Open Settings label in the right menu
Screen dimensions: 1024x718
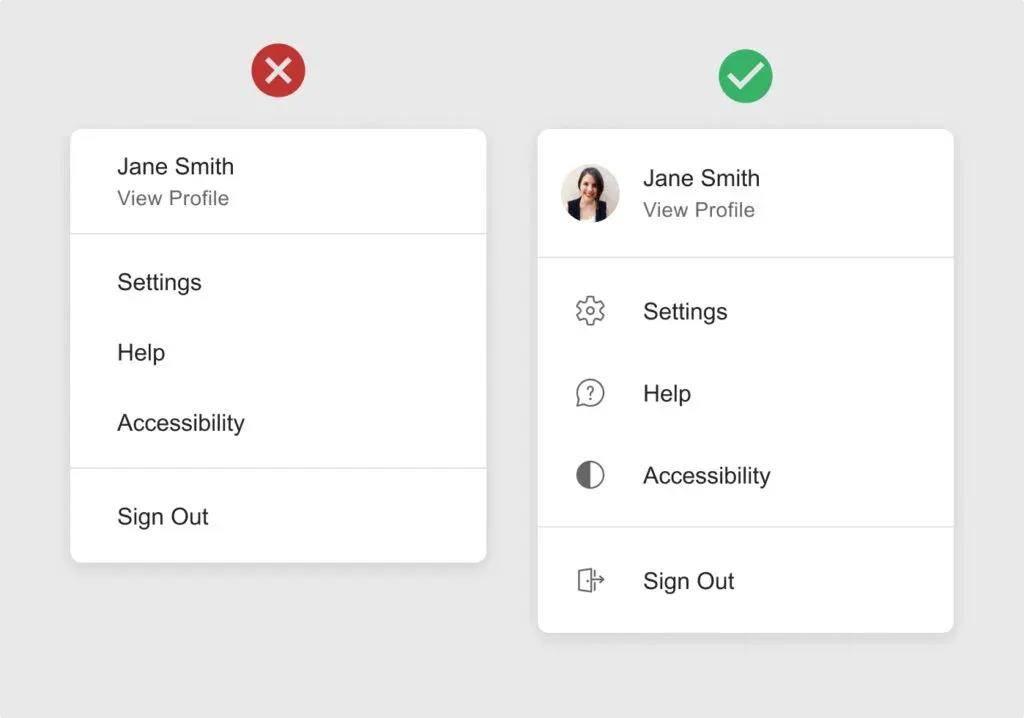coord(685,312)
